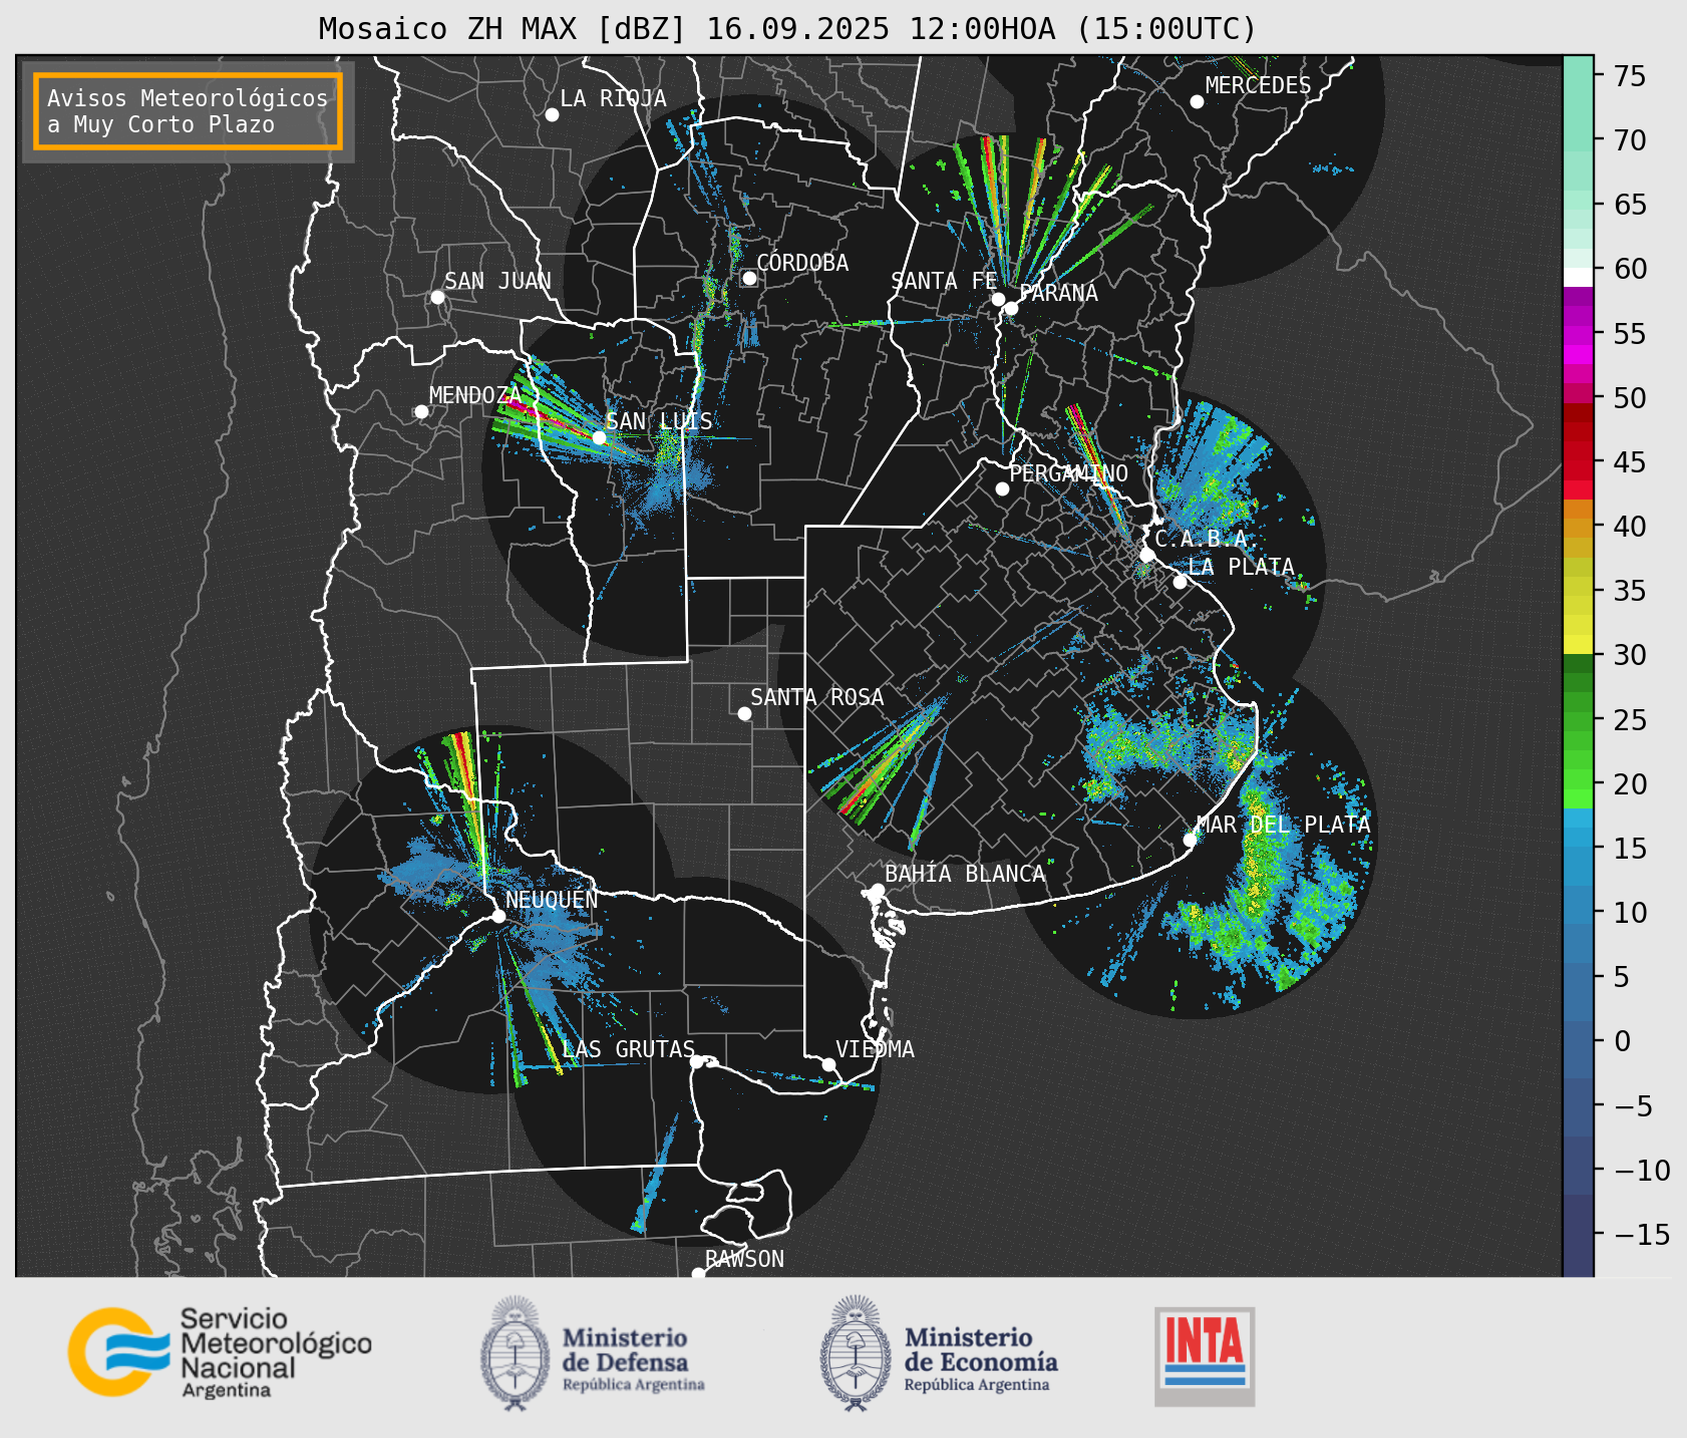Image resolution: width=1687 pixels, height=1438 pixels.
Task: Click the SANTA ROSA city marker dot
Action: tap(744, 714)
